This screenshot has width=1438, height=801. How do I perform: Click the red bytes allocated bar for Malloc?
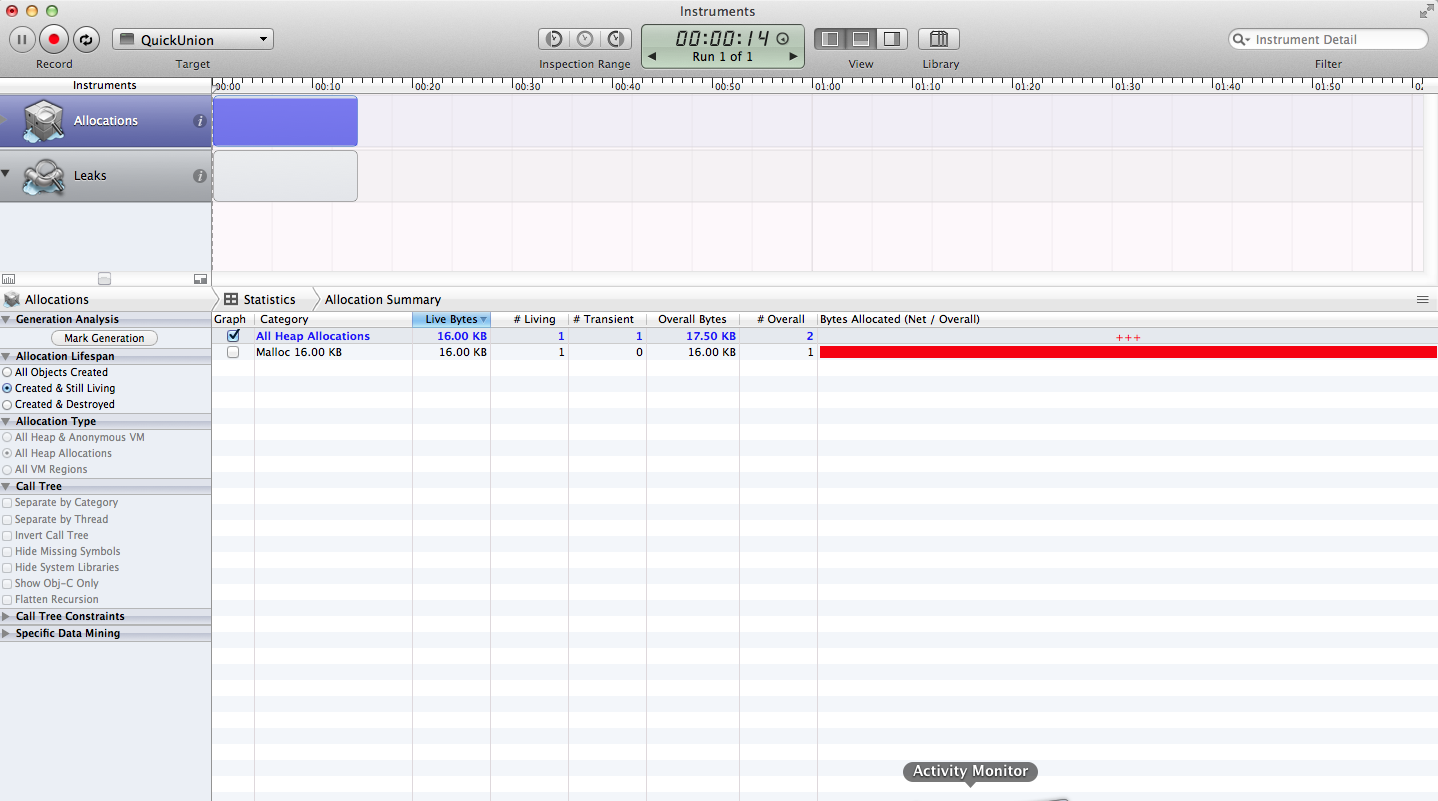click(x=1128, y=352)
